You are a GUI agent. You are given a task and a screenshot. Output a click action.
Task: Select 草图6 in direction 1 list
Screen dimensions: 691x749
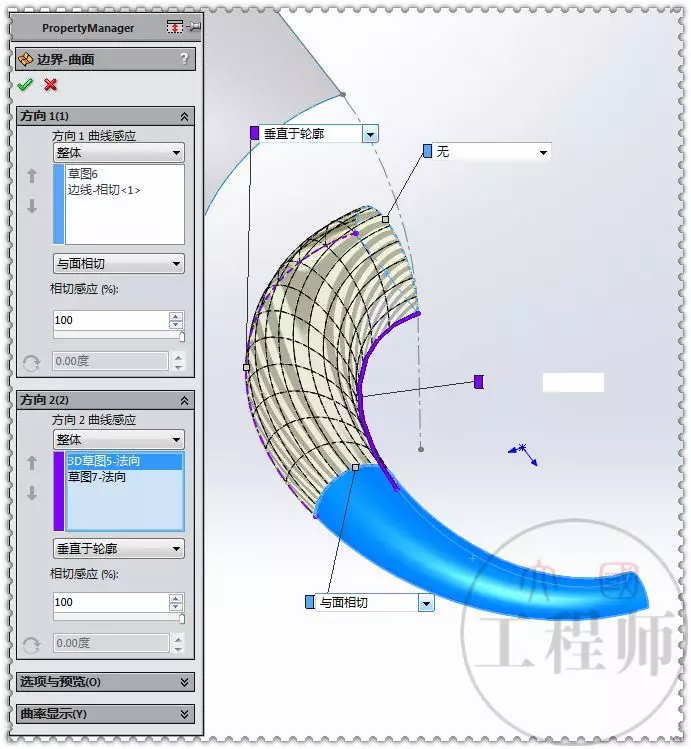[x=83, y=174]
